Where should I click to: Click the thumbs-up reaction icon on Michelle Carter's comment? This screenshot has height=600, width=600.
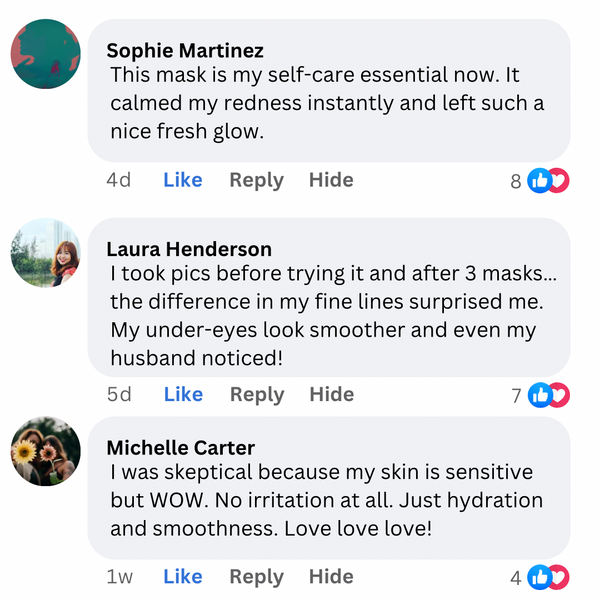(539, 577)
